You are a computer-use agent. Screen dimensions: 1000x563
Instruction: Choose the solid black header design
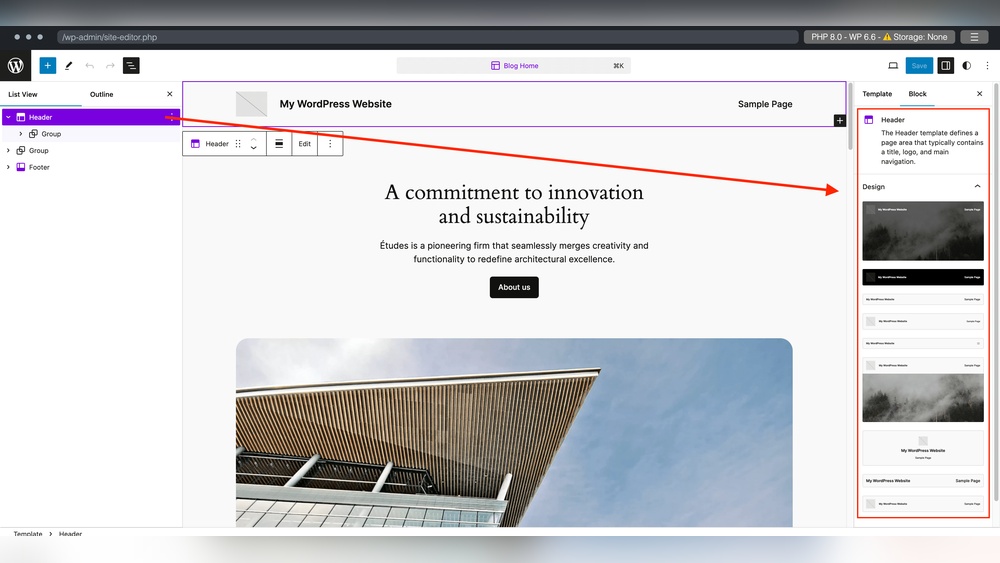tap(923, 277)
